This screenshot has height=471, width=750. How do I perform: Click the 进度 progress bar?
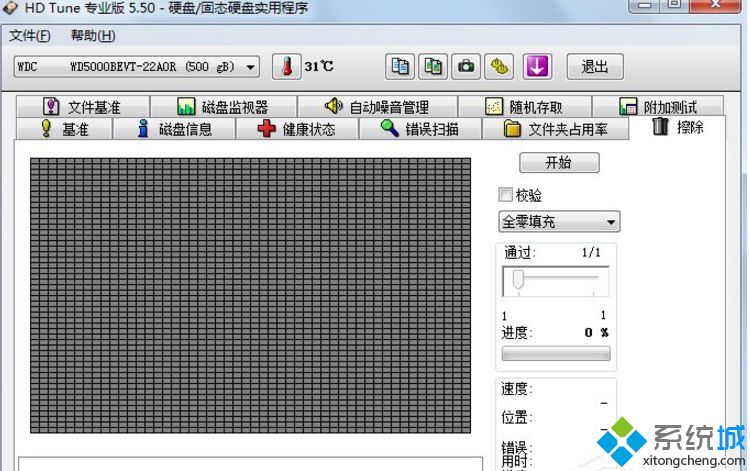coord(556,353)
